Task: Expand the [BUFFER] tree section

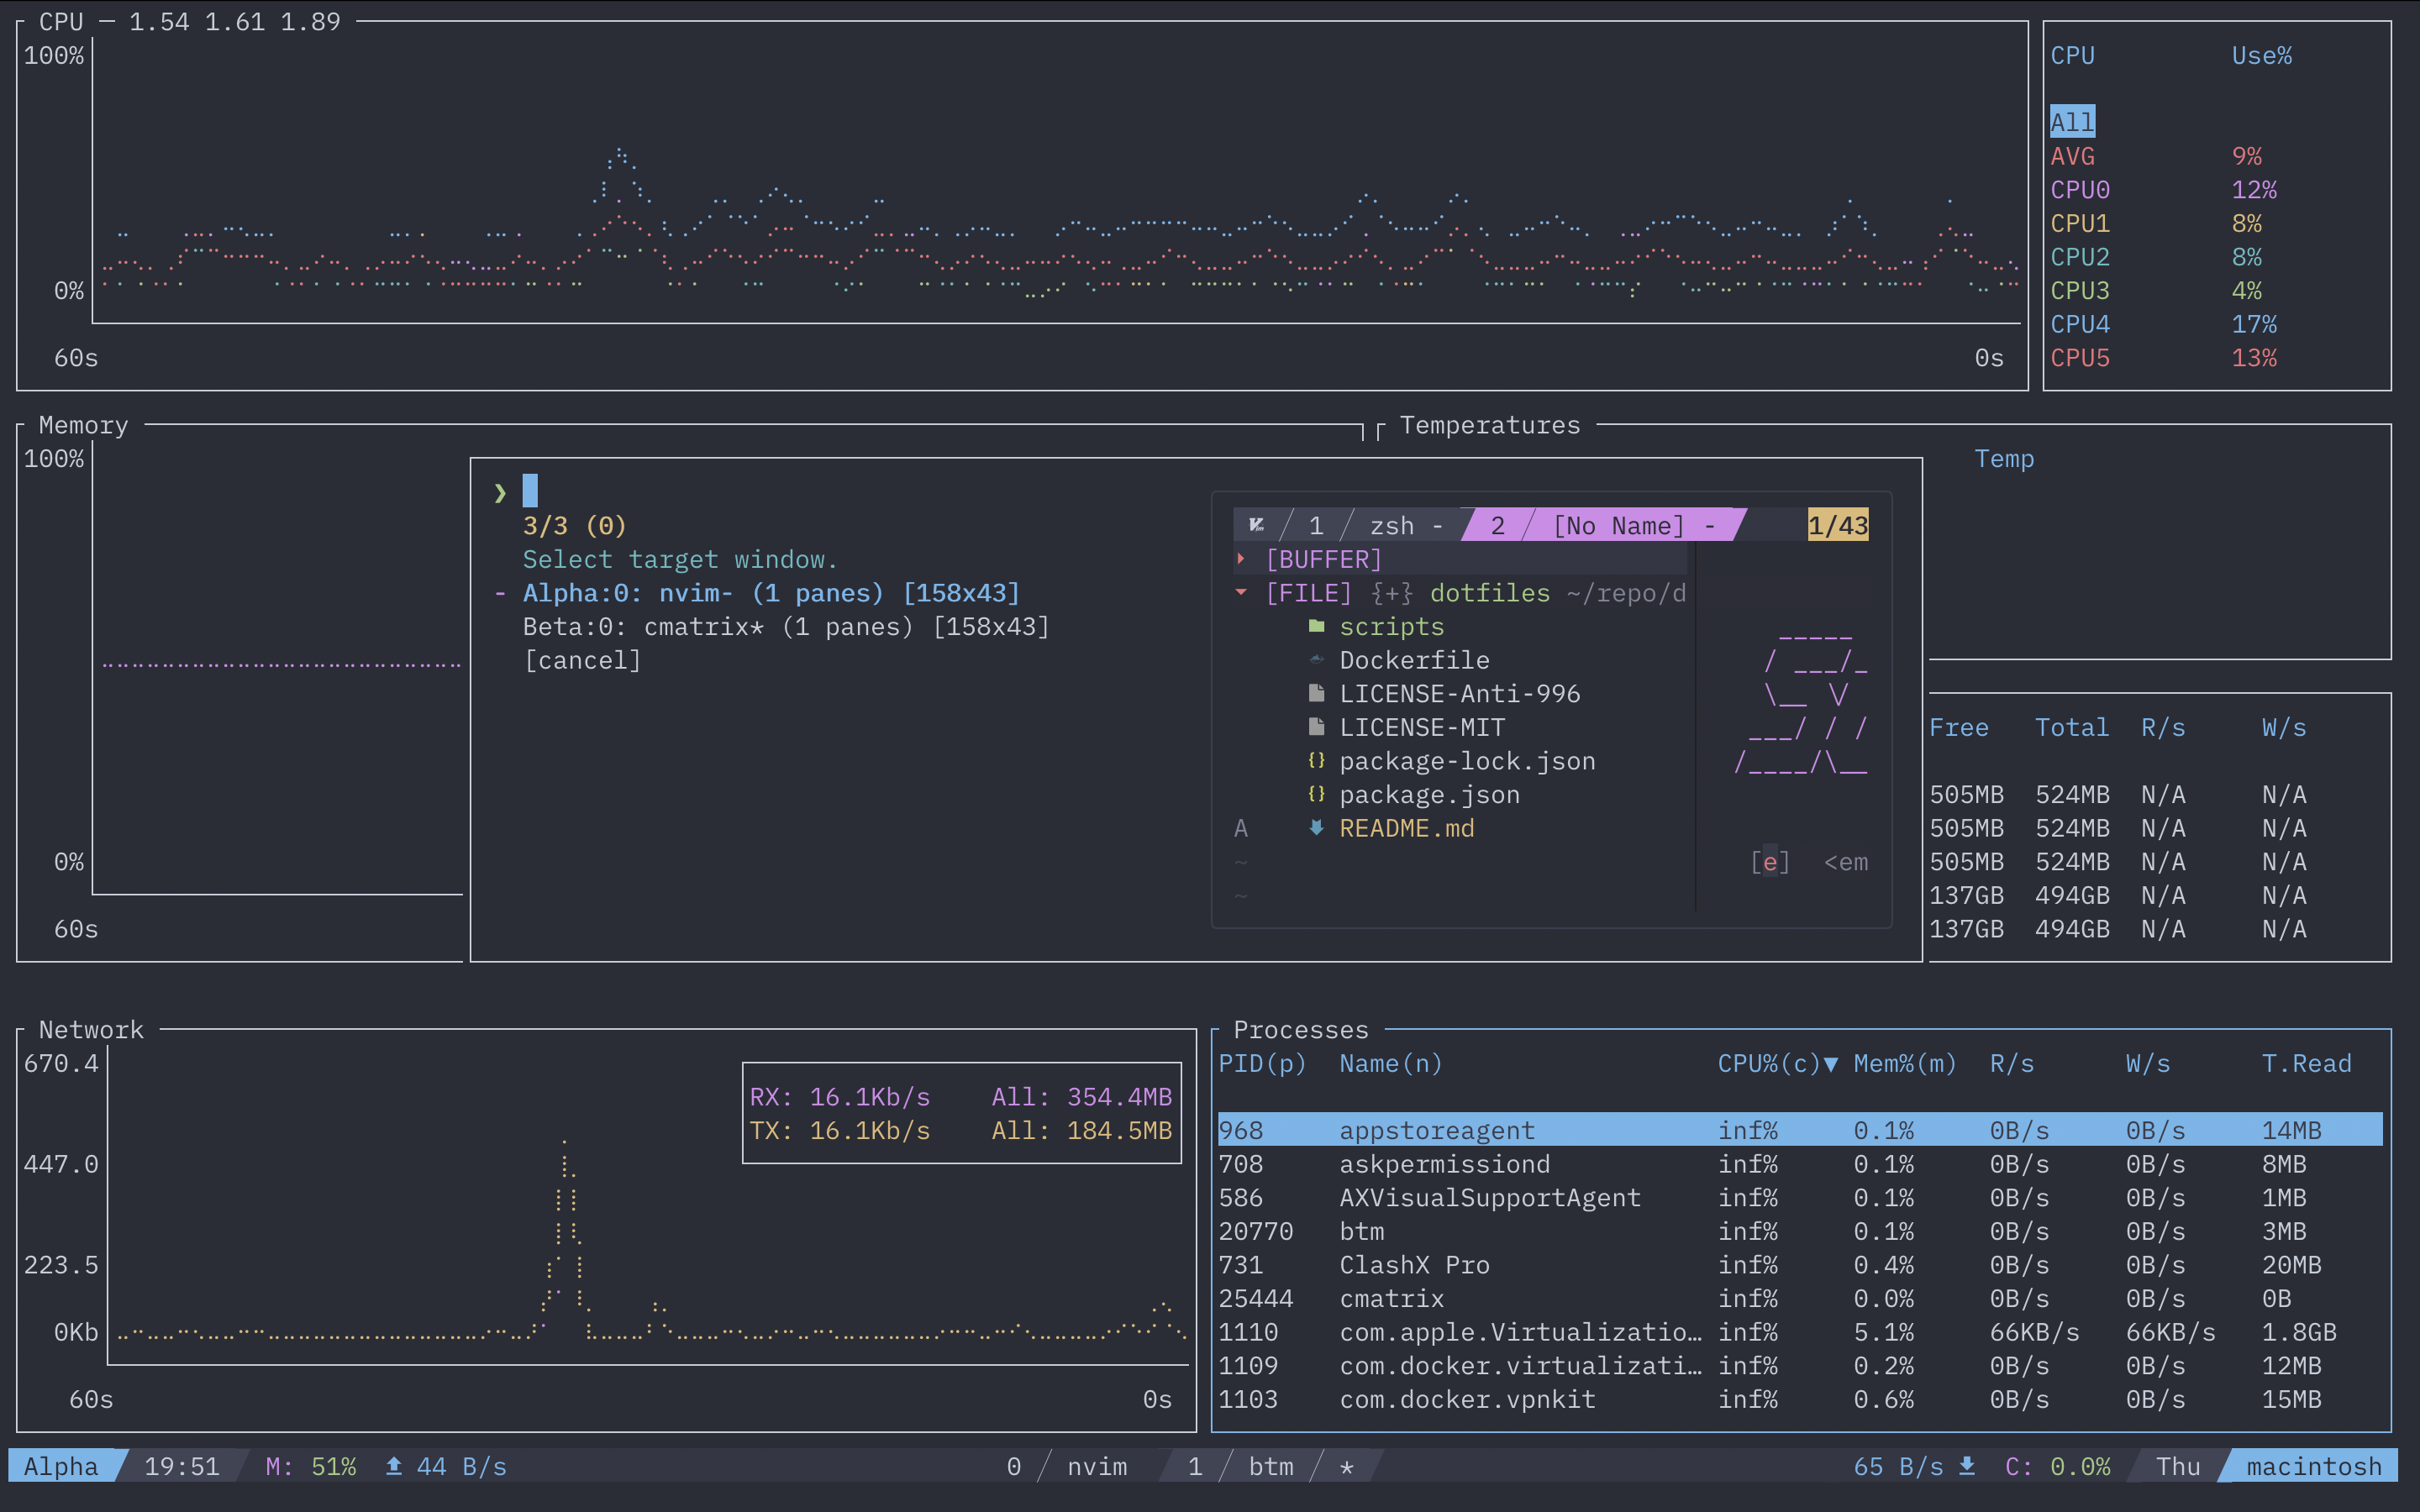Action: 1241,559
